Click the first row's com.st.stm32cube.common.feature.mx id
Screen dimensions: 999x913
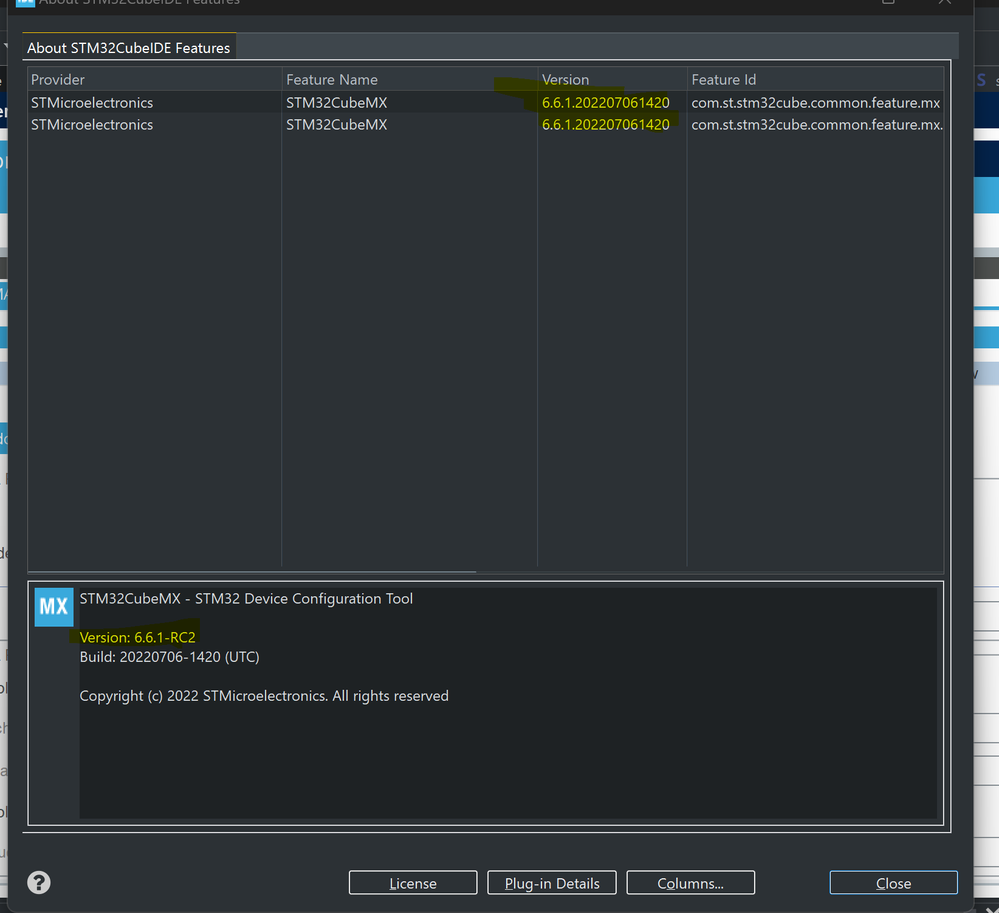click(816, 103)
